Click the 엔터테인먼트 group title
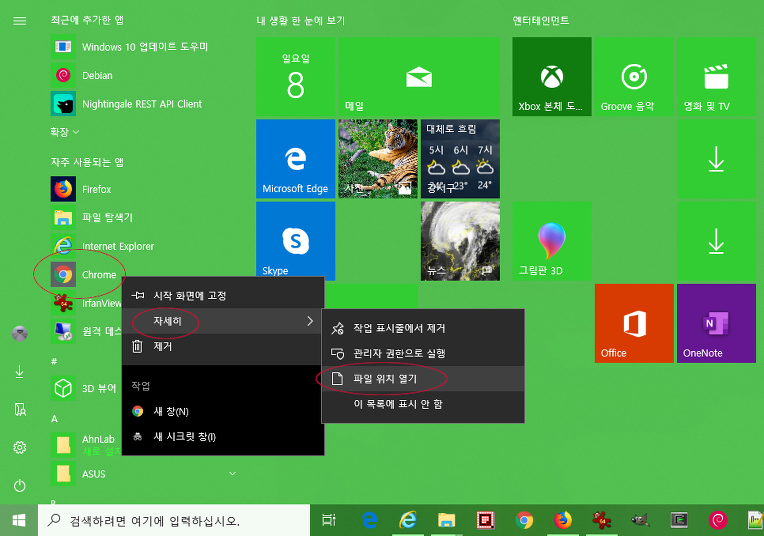The height and width of the screenshot is (536, 764). point(540,20)
